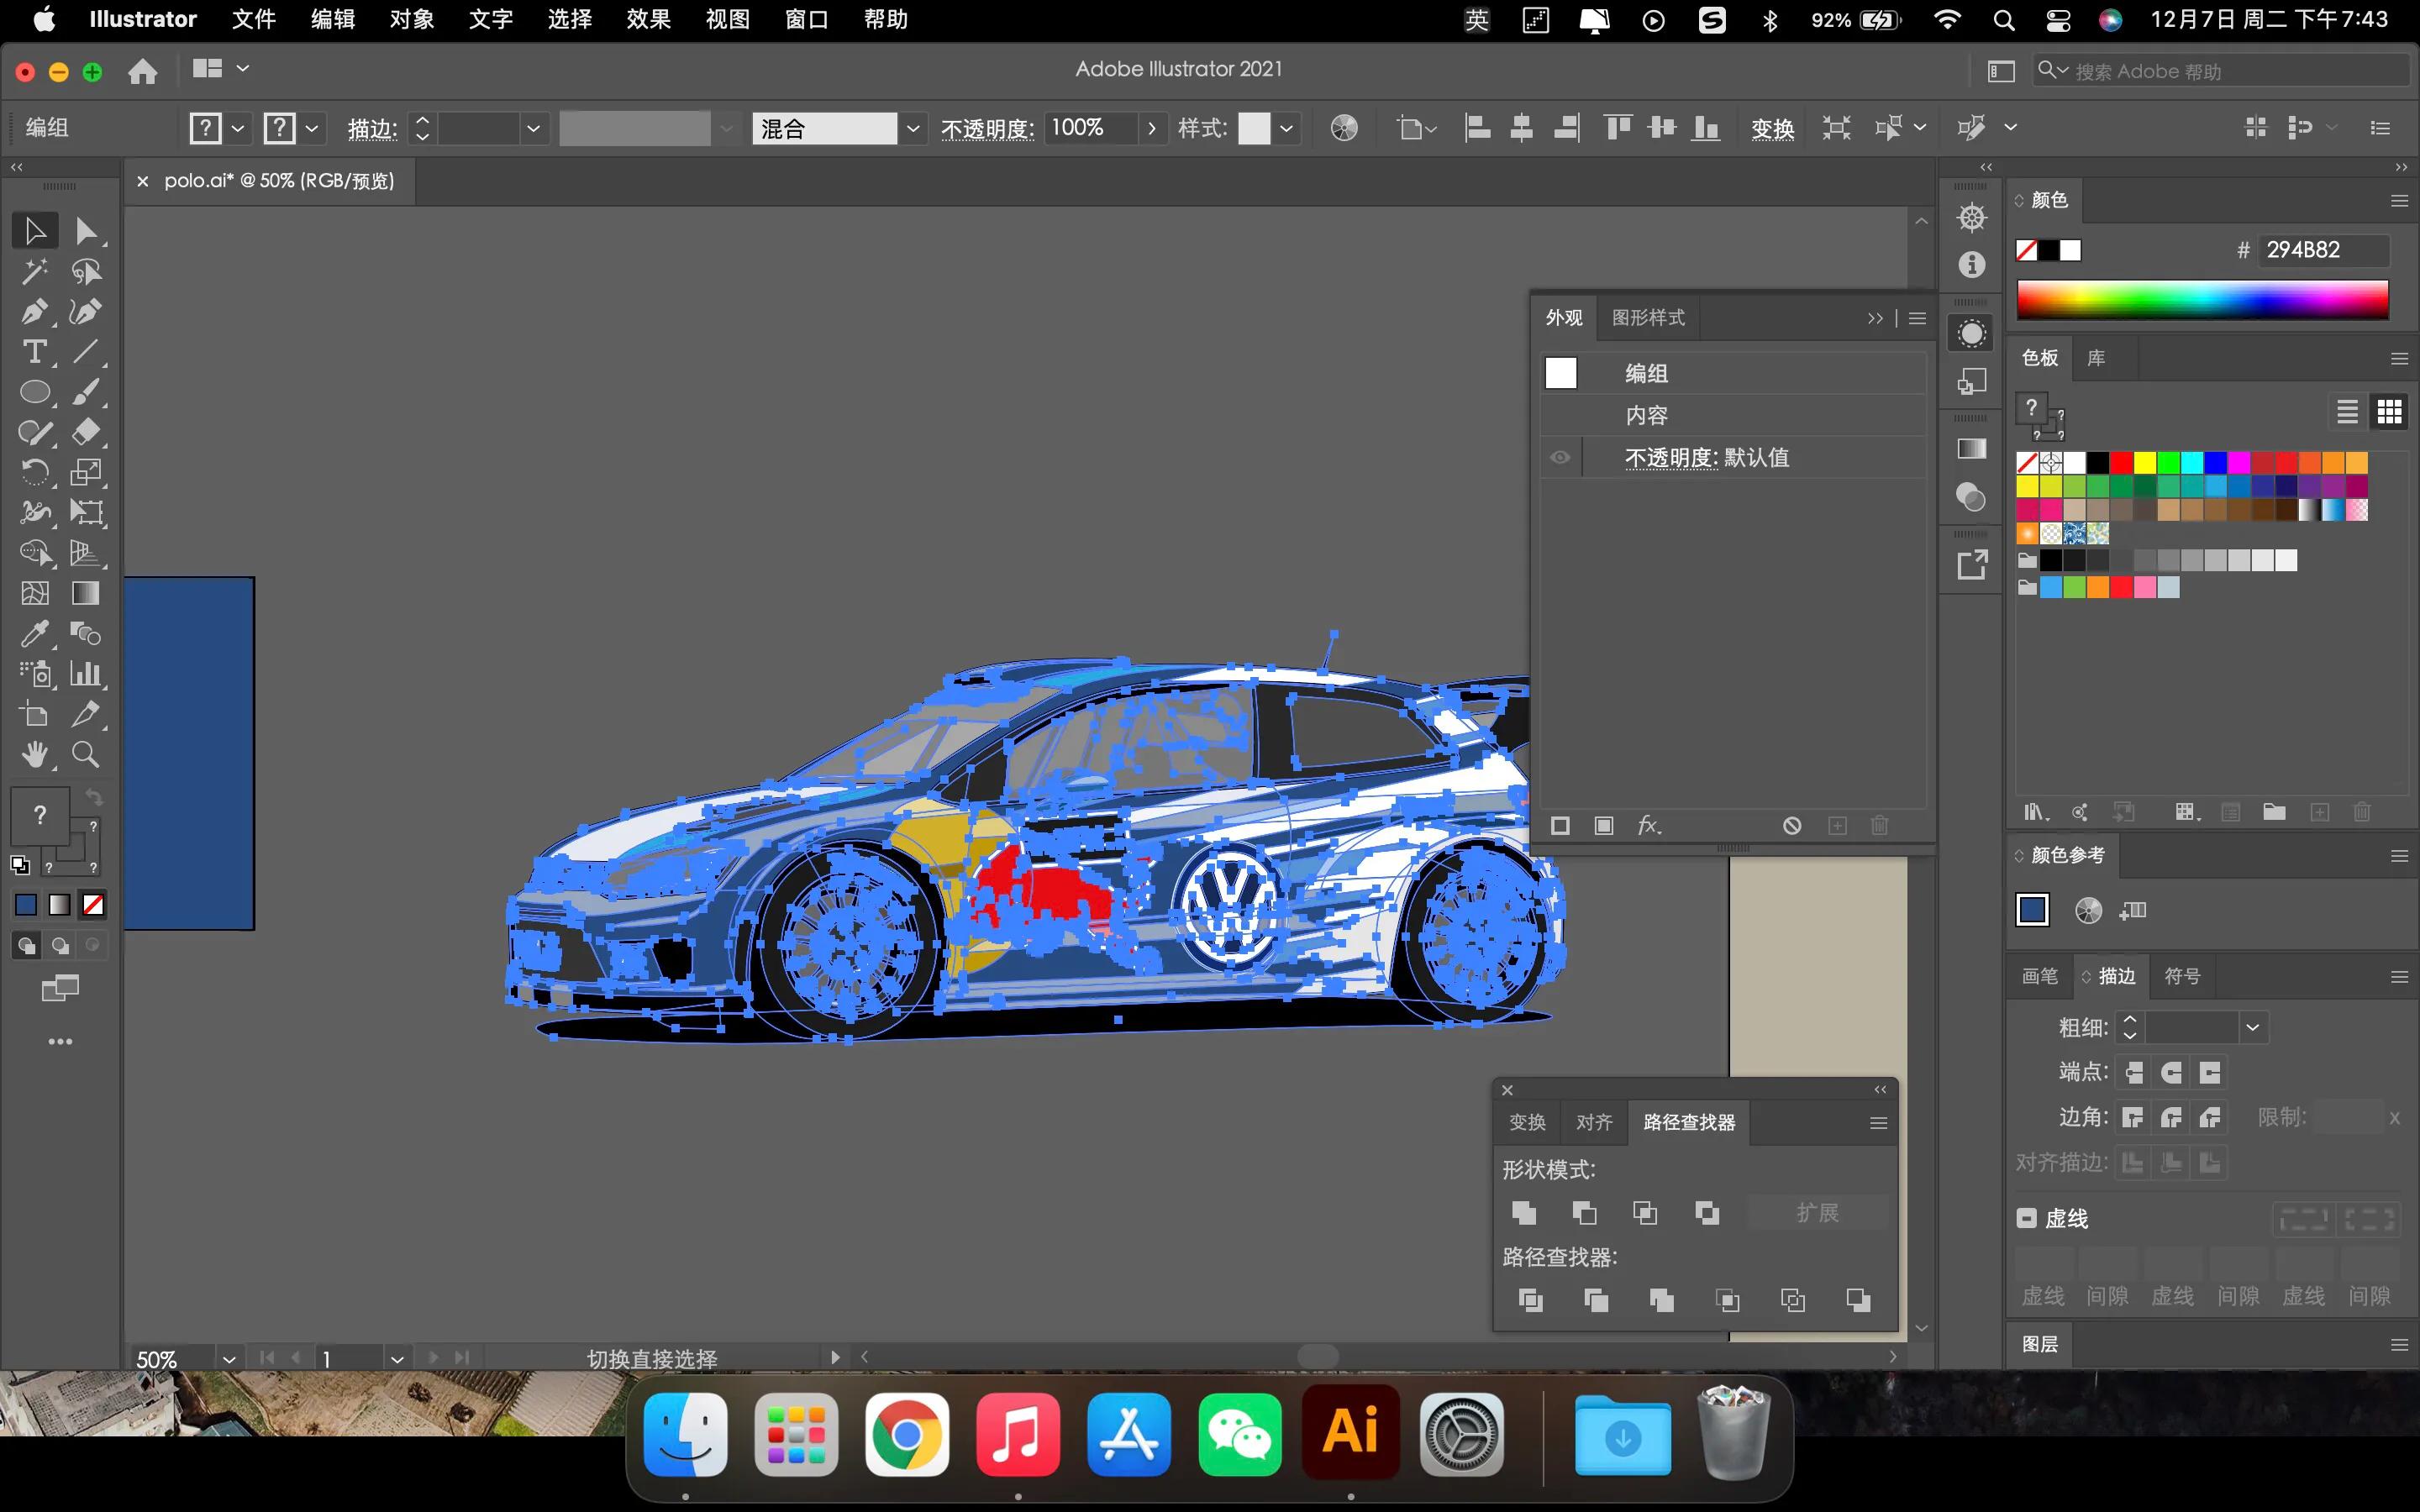Viewport: 2420px width, 1512px height.
Task: Click the Recolor Artwork icon in control bar
Action: tap(1344, 128)
